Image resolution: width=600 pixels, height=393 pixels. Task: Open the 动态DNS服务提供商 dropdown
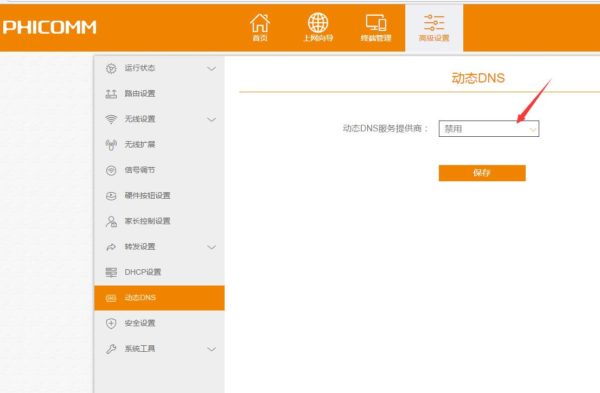(x=489, y=129)
